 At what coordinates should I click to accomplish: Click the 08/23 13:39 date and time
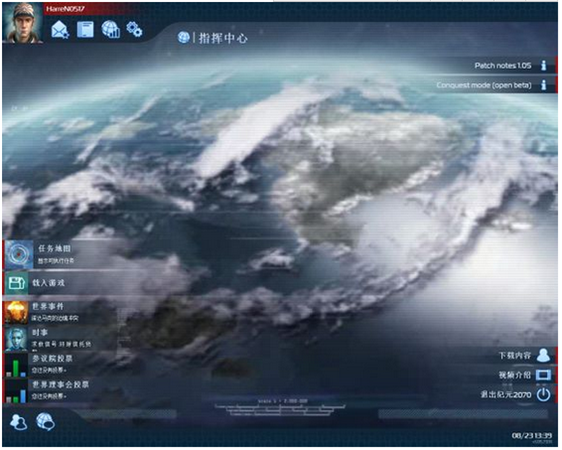[x=532, y=435]
